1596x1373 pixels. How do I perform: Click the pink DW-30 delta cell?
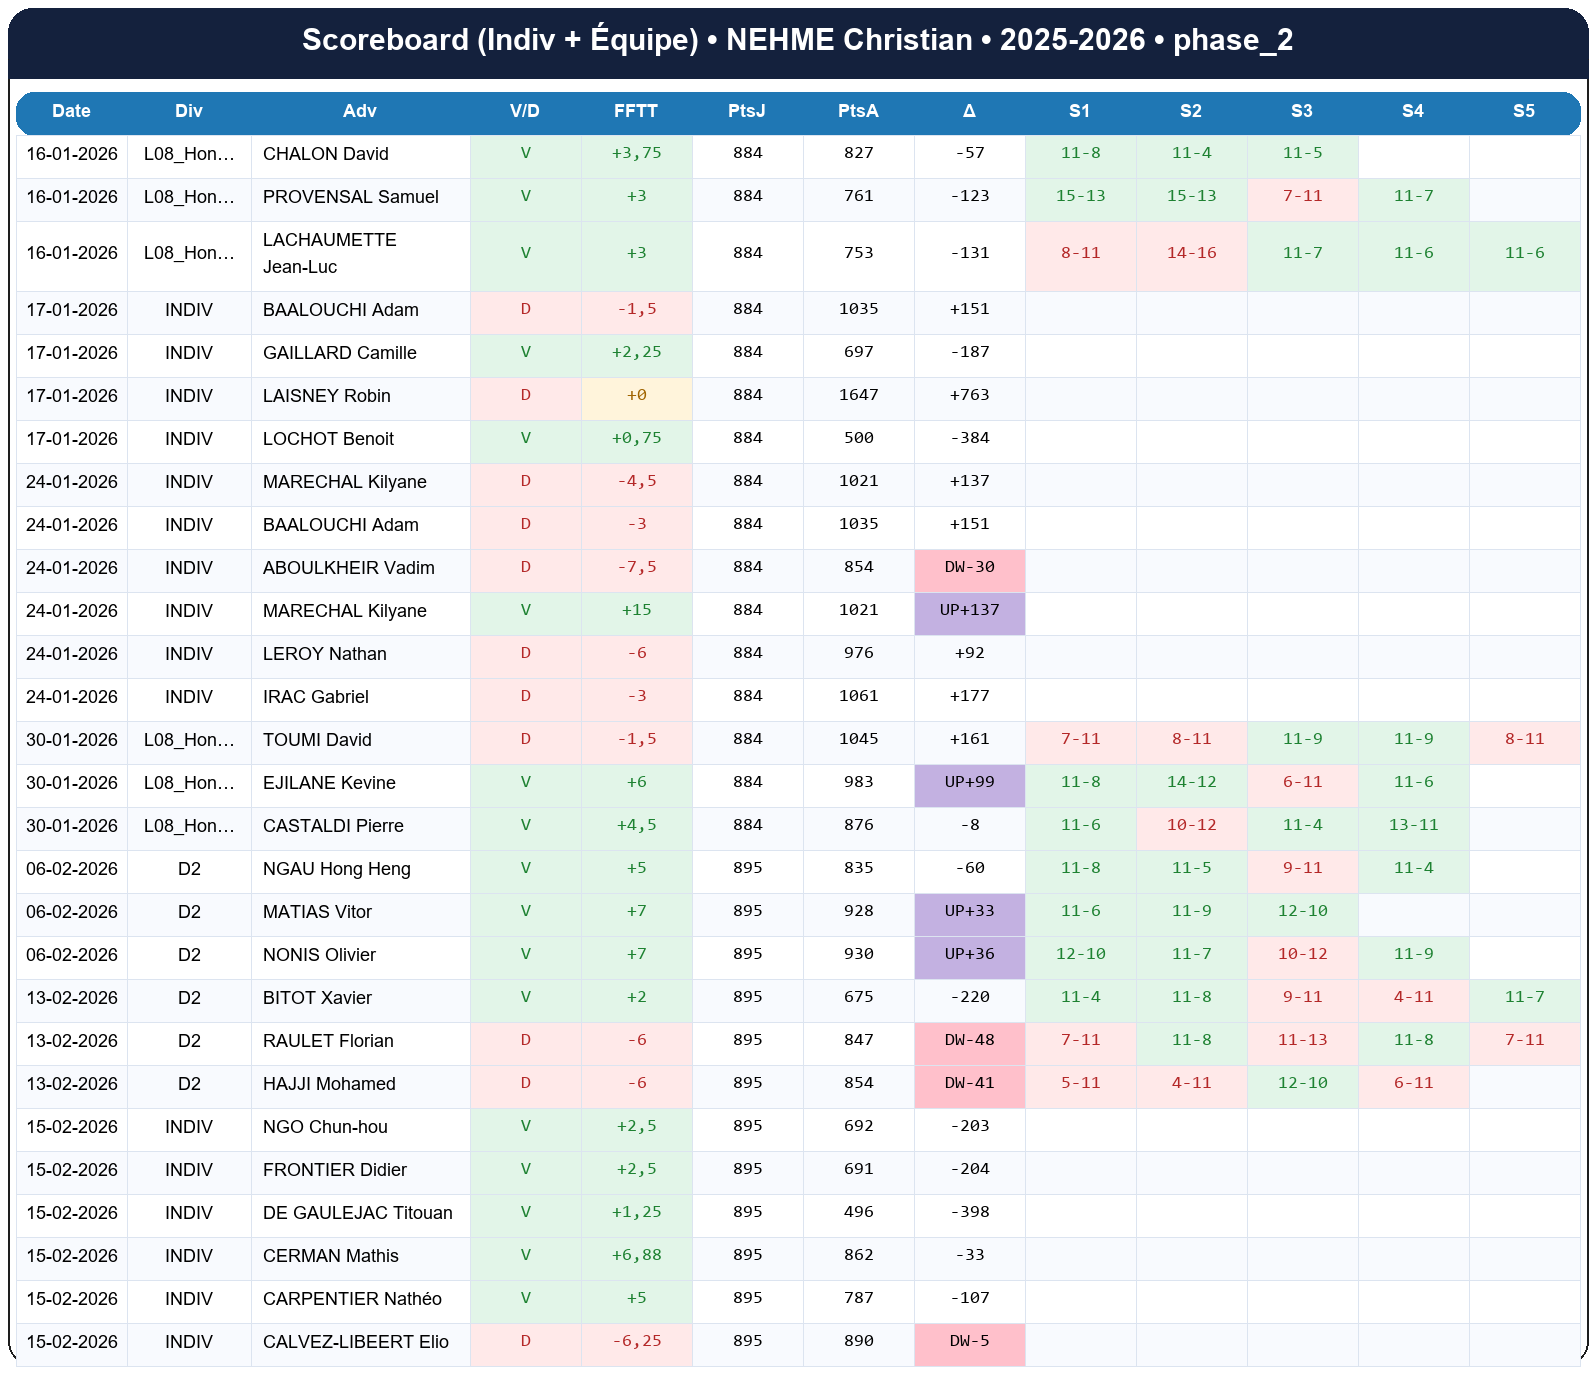tap(969, 567)
